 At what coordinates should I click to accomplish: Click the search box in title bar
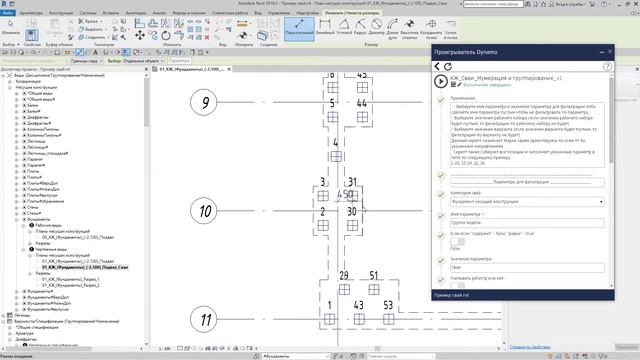pyautogui.click(x=493, y=4)
